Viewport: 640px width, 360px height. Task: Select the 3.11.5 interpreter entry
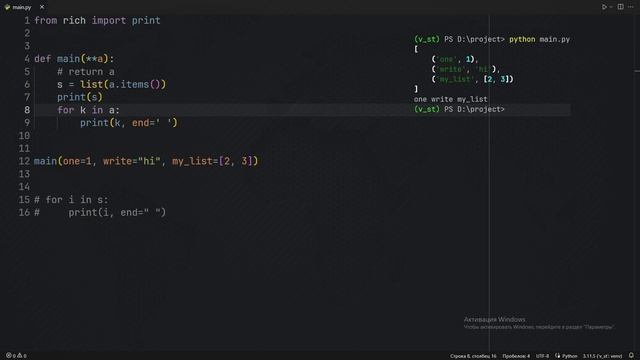[602, 356]
